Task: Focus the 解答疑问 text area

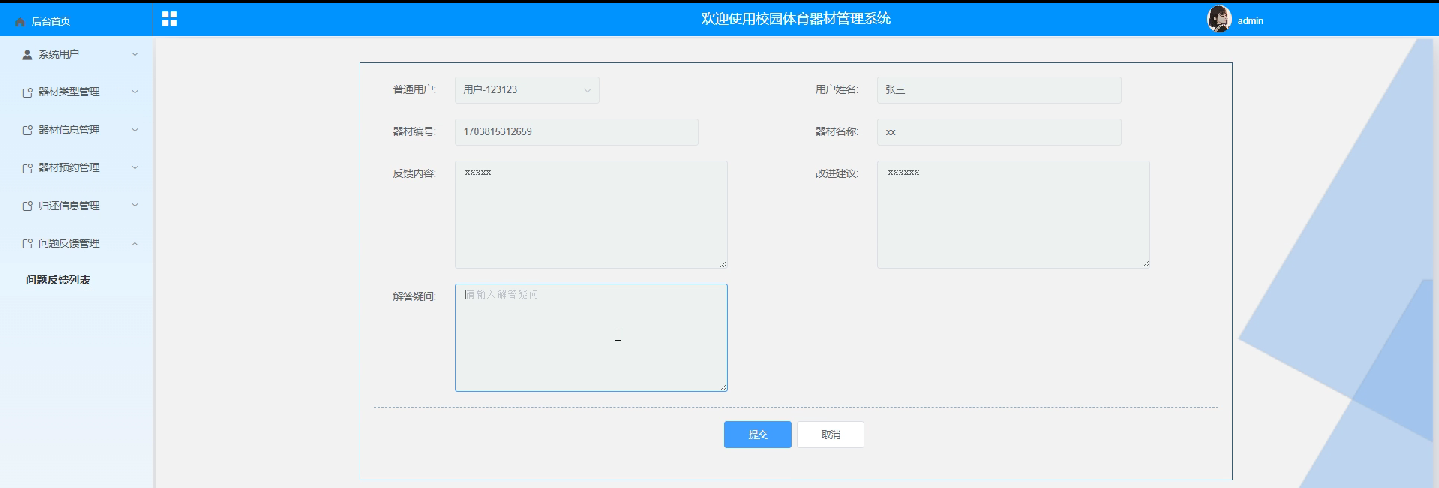Action: click(591, 338)
